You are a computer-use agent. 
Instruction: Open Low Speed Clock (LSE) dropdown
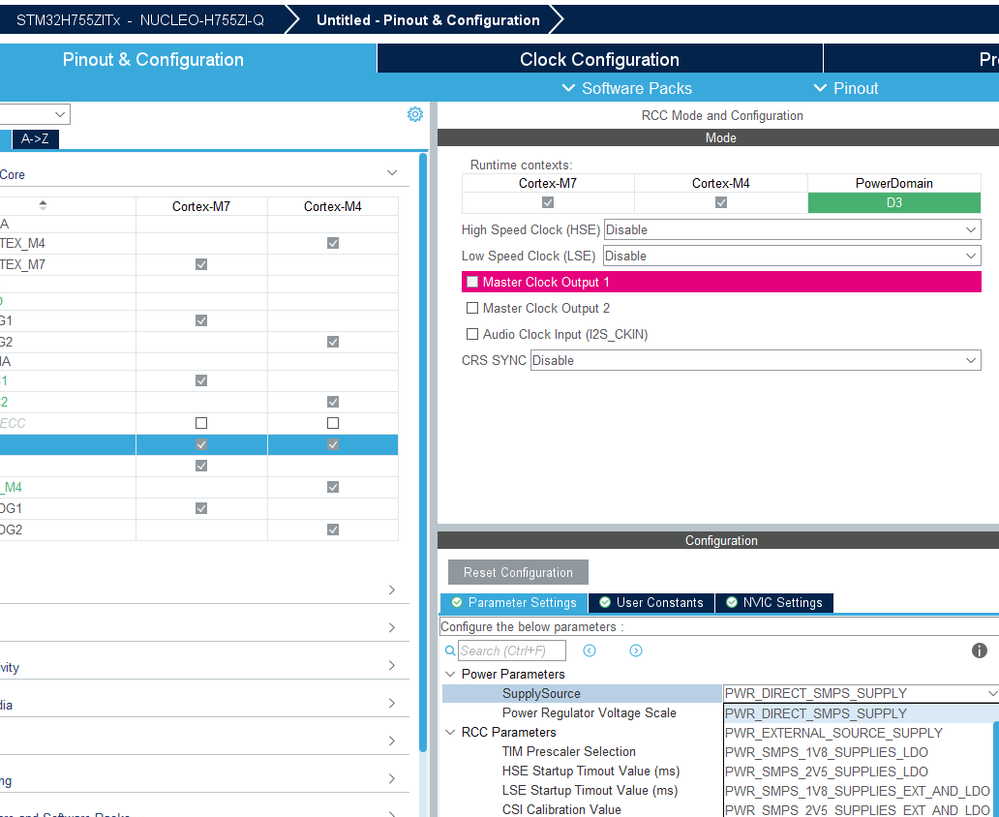792,256
